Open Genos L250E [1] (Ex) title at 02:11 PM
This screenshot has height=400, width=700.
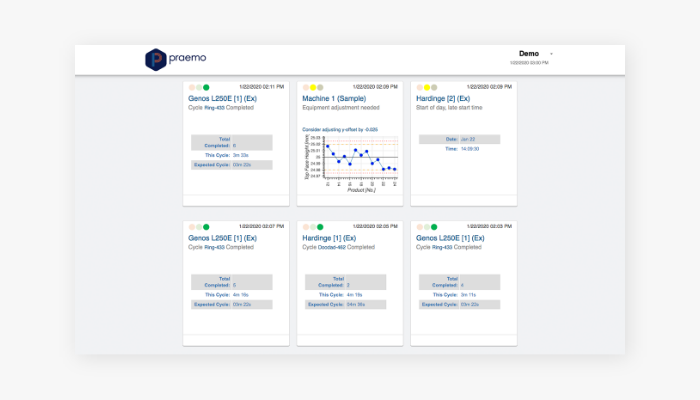[x=222, y=99]
